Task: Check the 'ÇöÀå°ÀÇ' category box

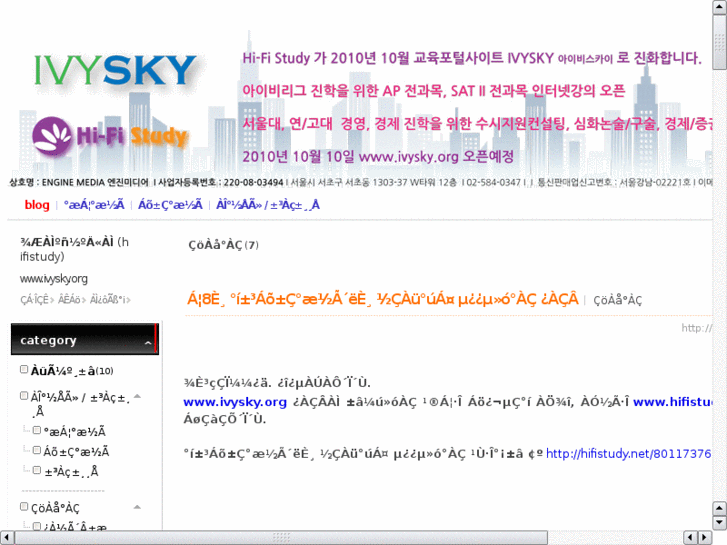Action: coord(24,506)
